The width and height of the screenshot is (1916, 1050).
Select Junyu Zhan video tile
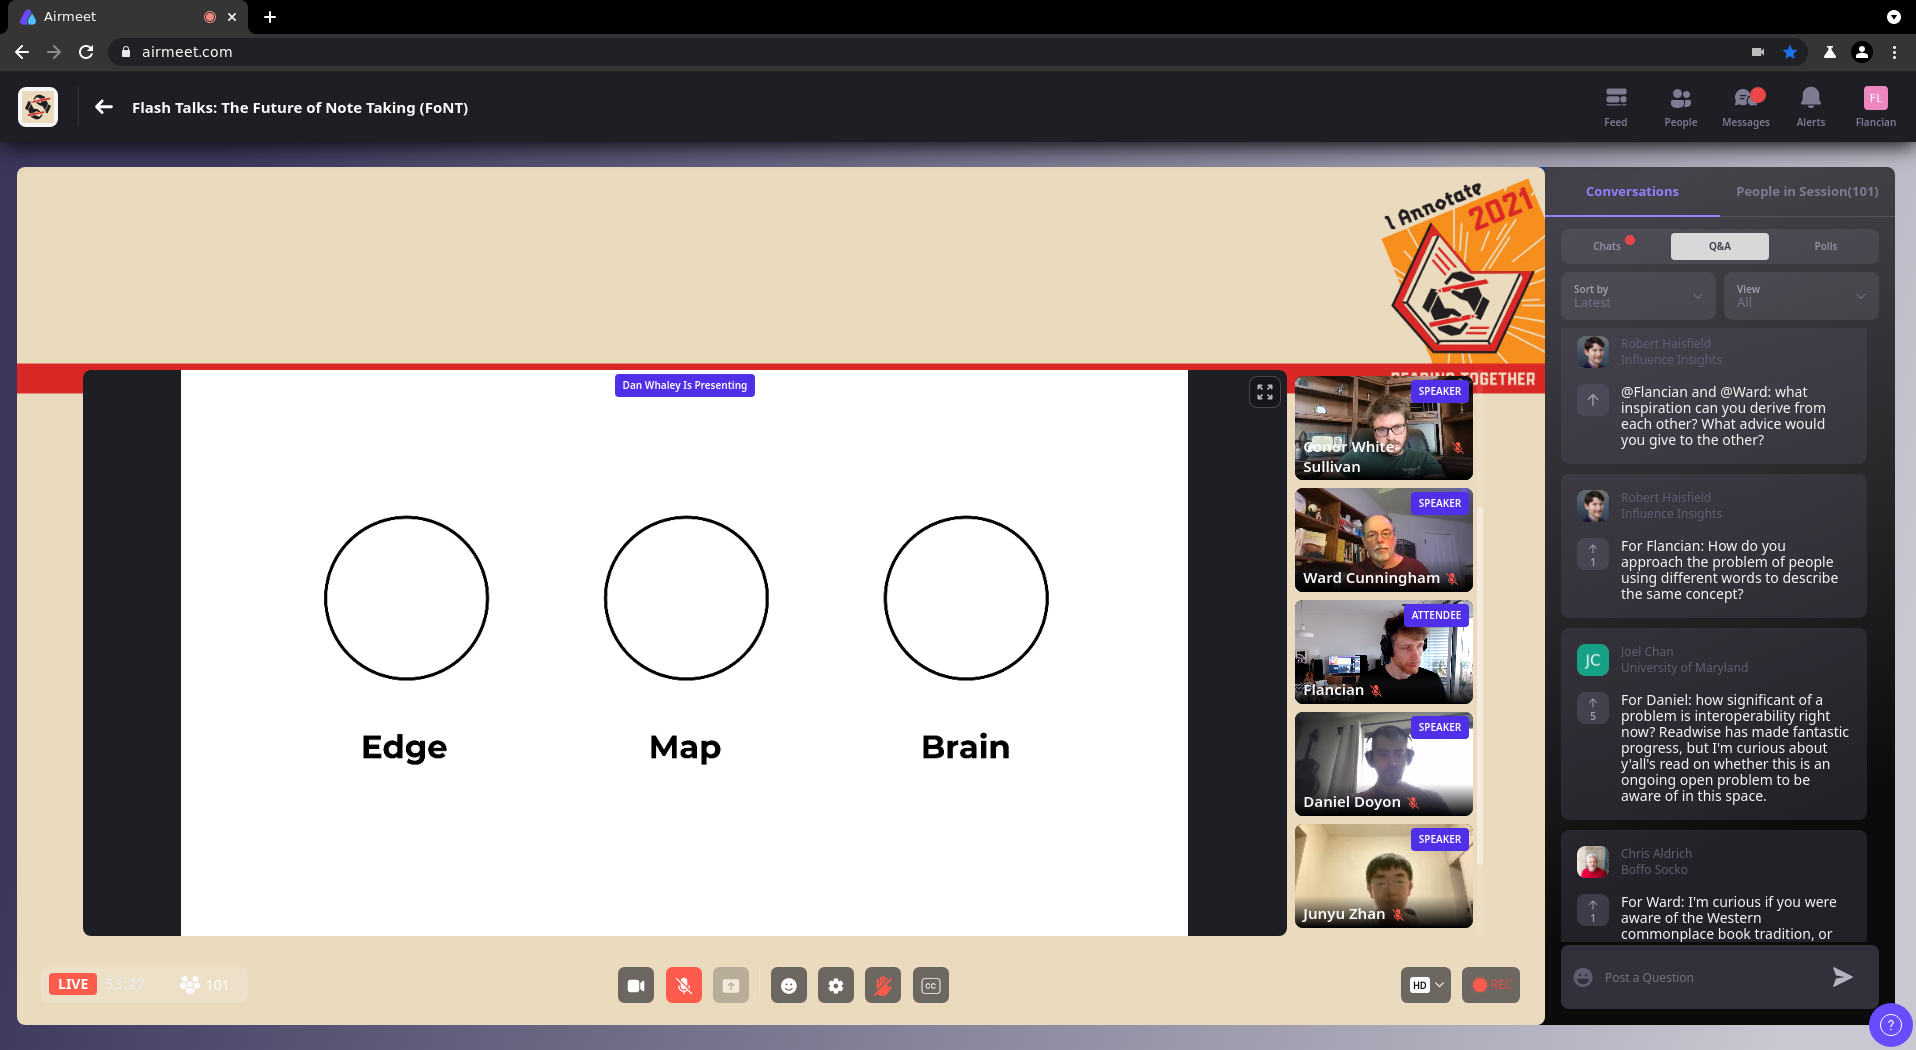click(1384, 876)
